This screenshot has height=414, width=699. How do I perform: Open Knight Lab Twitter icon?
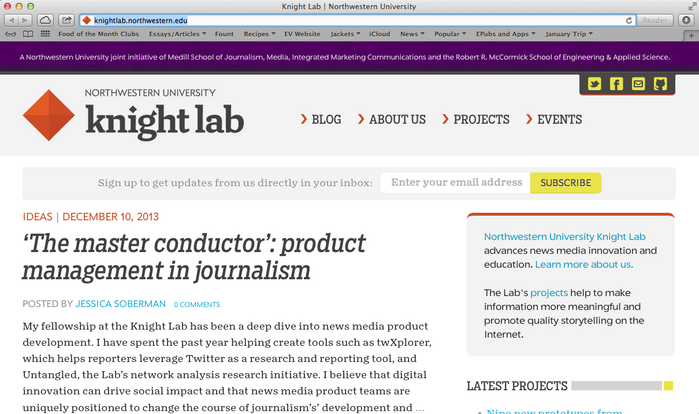tap(594, 84)
